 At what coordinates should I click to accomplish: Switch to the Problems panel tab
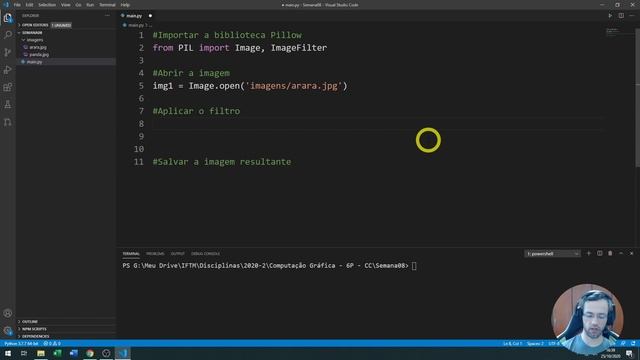point(155,254)
